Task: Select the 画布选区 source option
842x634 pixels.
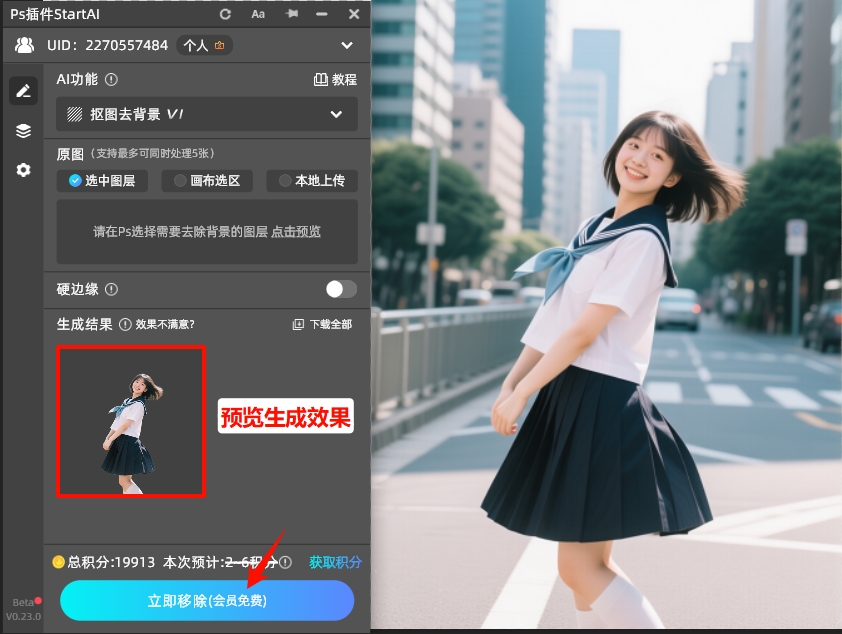Action: point(207,181)
